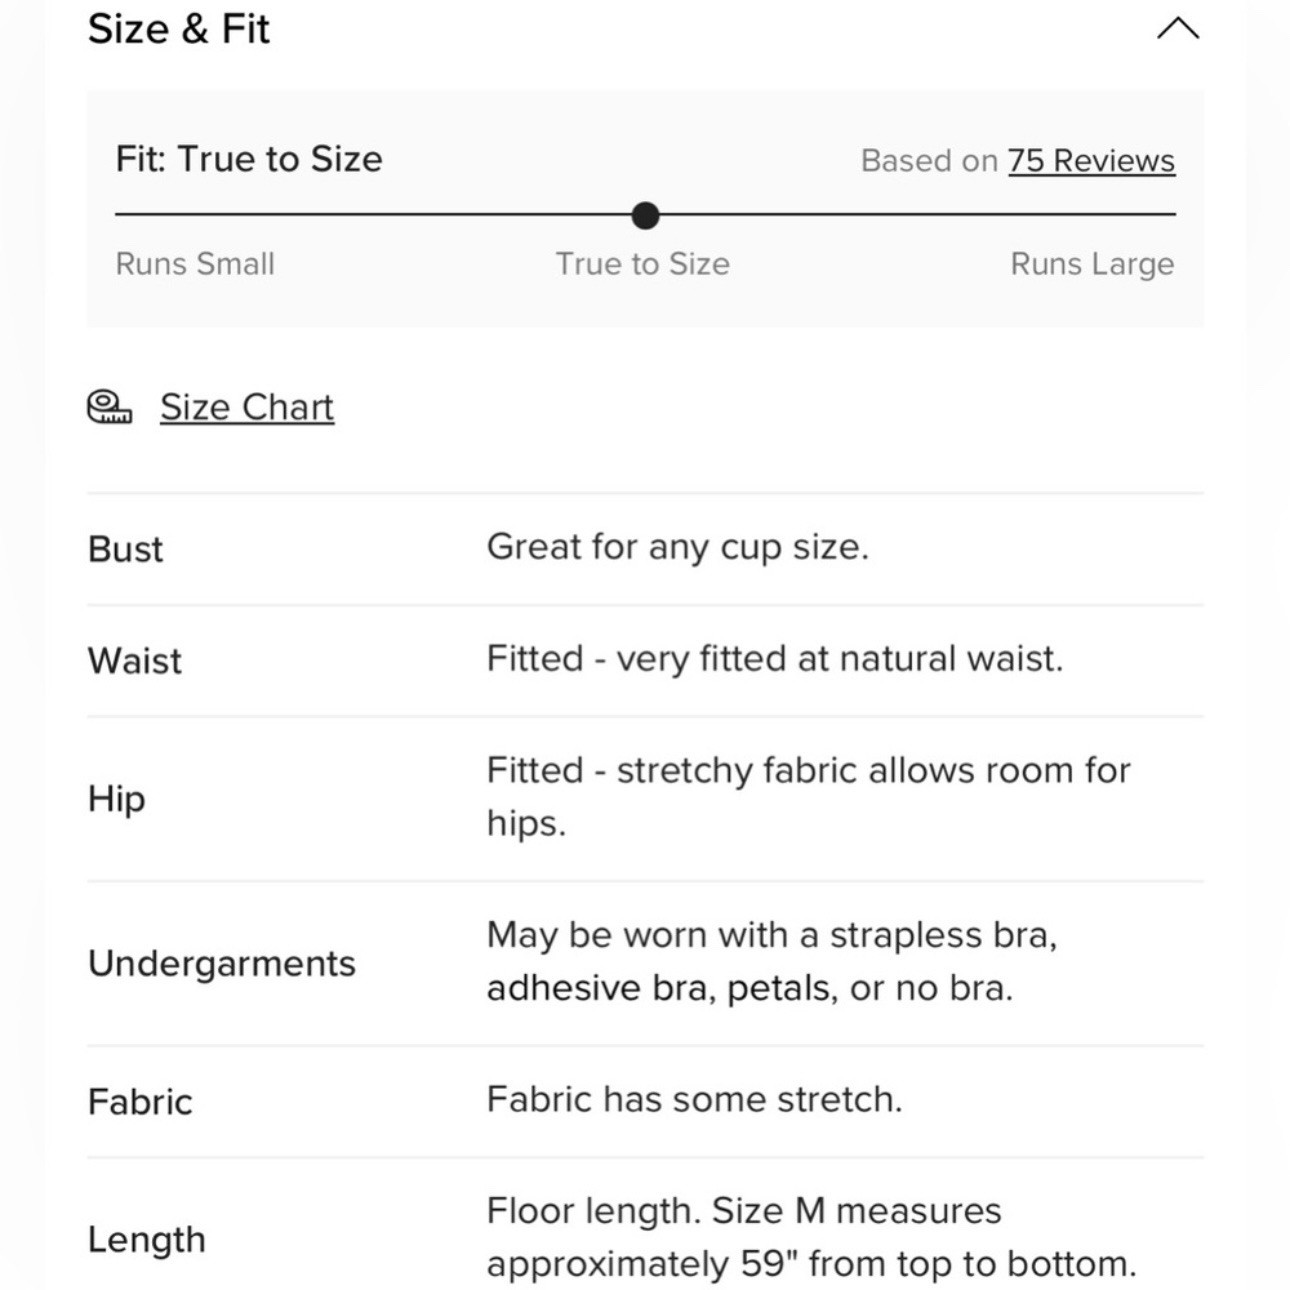1290x1290 pixels.
Task: Select the Undergarments row label
Action: (x=222, y=963)
